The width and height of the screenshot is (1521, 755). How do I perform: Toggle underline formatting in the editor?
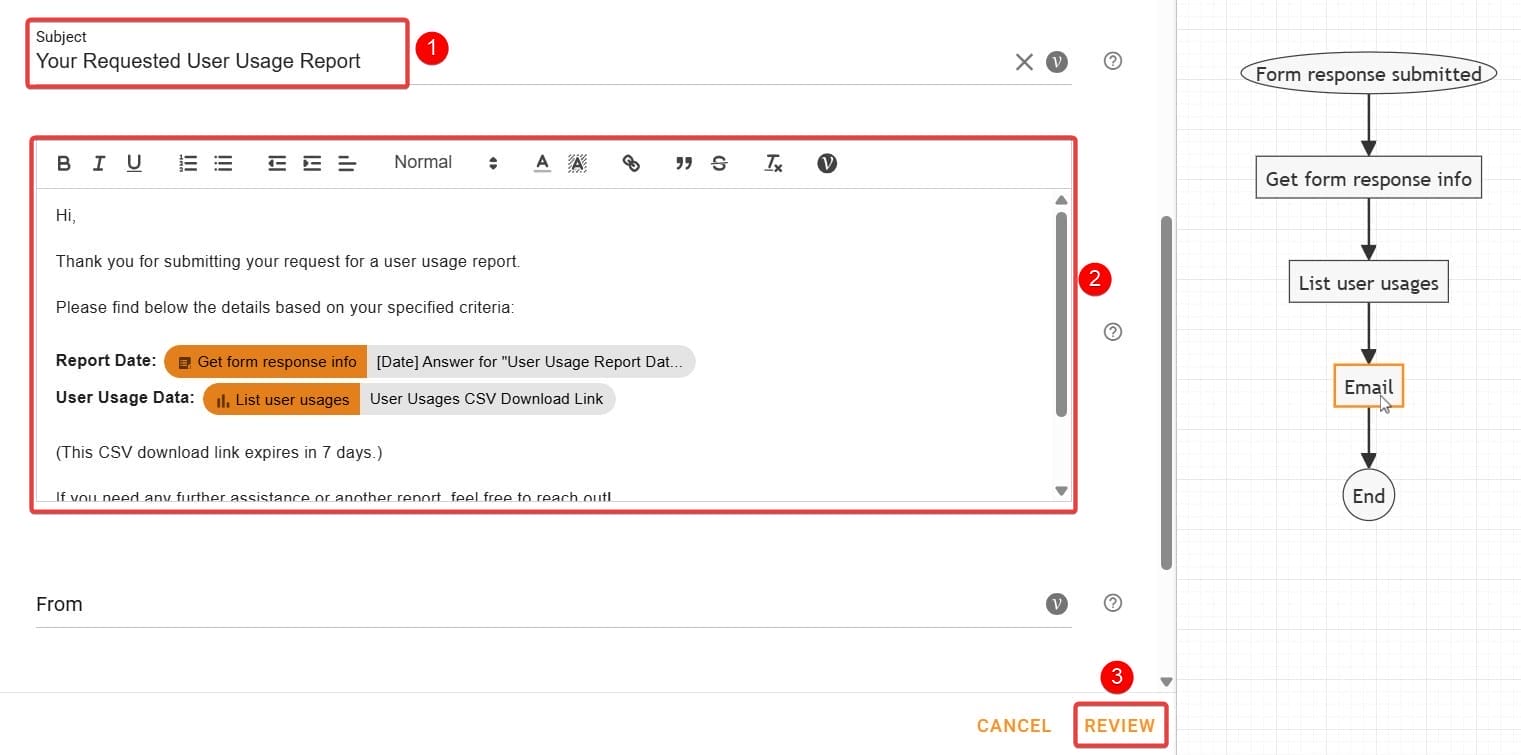(134, 162)
